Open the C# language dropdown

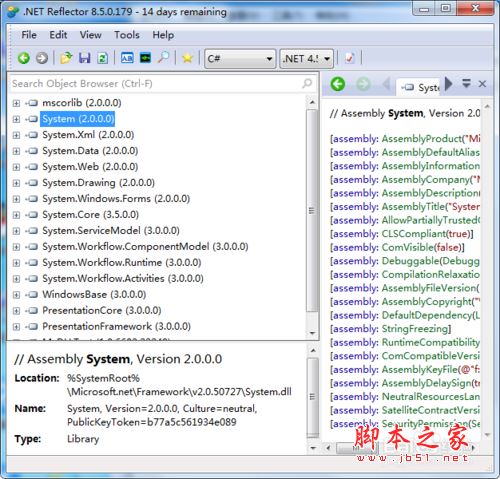240,59
